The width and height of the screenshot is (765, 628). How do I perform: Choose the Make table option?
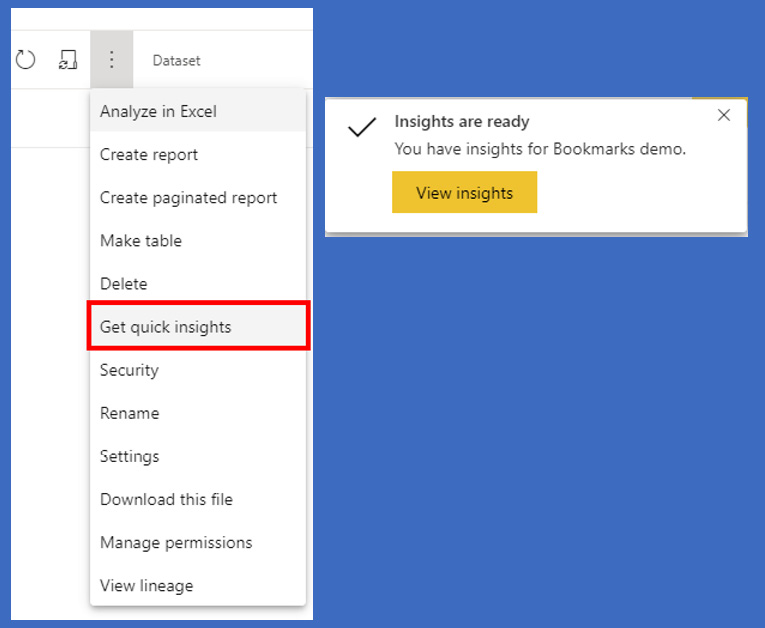[141, 241]
